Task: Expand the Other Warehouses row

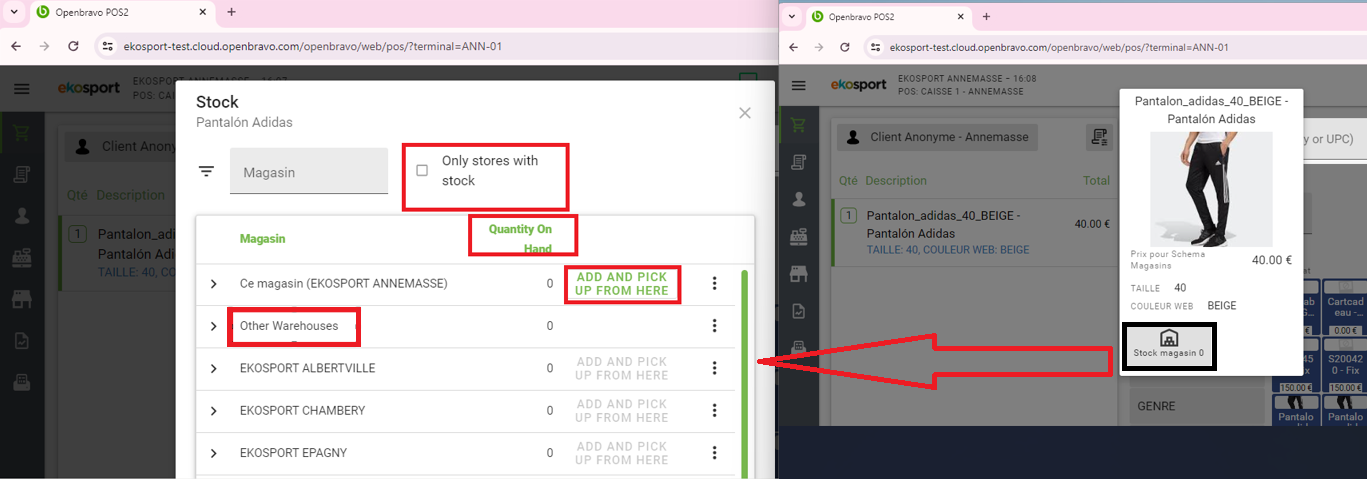Action: pyautogui.click(x=214, y=326)
